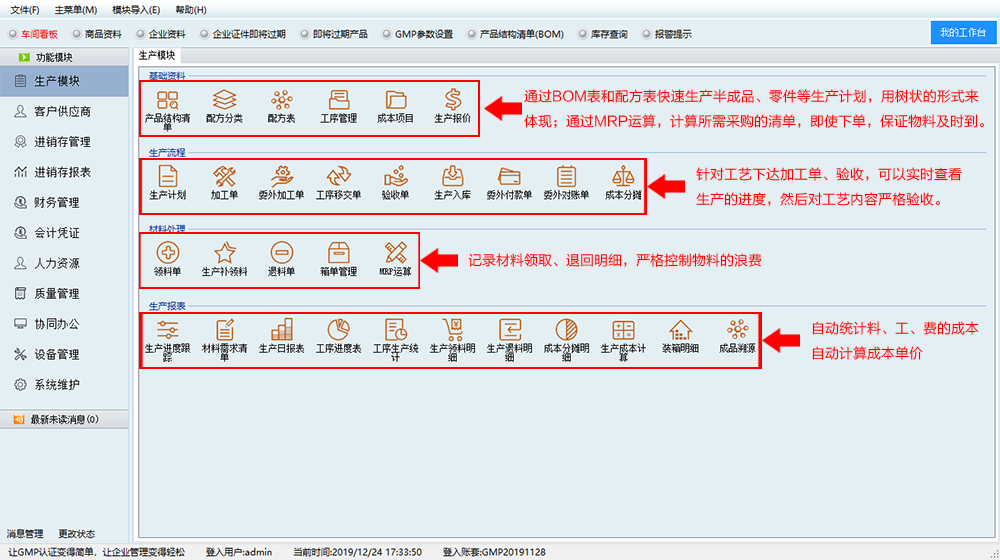Click the 生产补领料 star icon

click(x=224, y=253)
